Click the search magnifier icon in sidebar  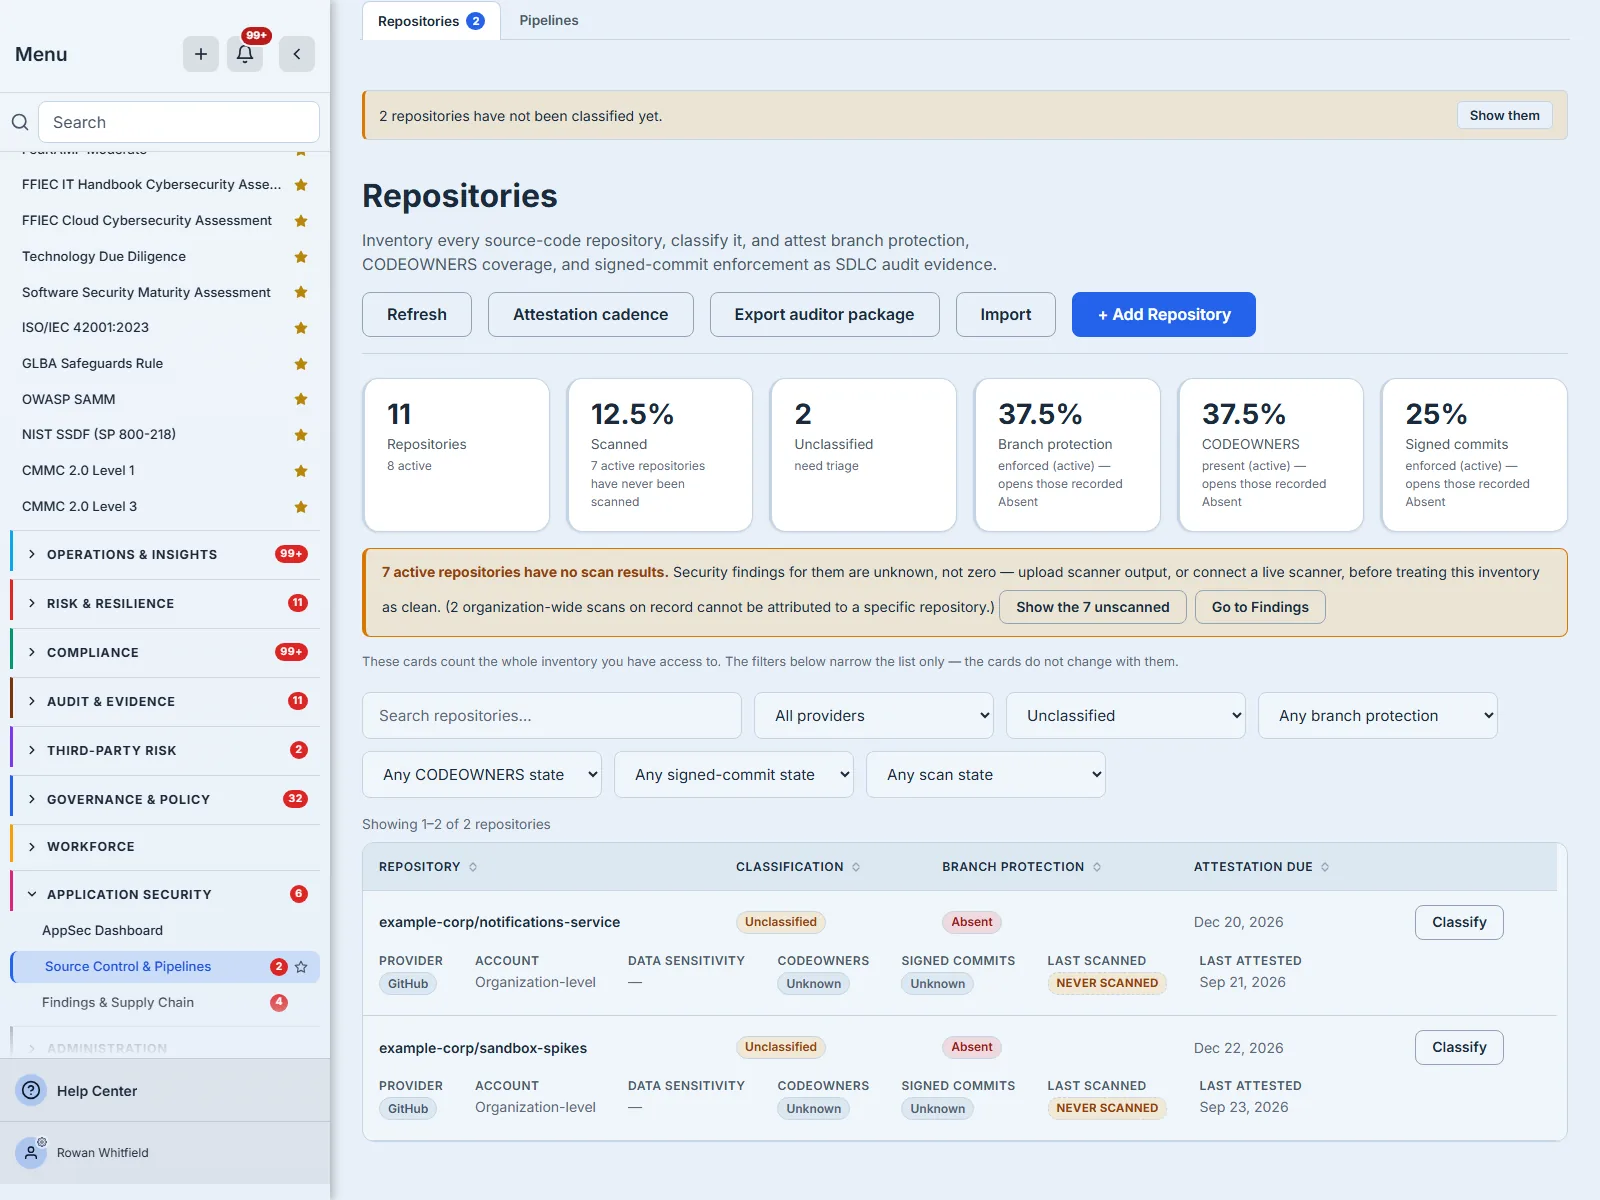point(20,122)
